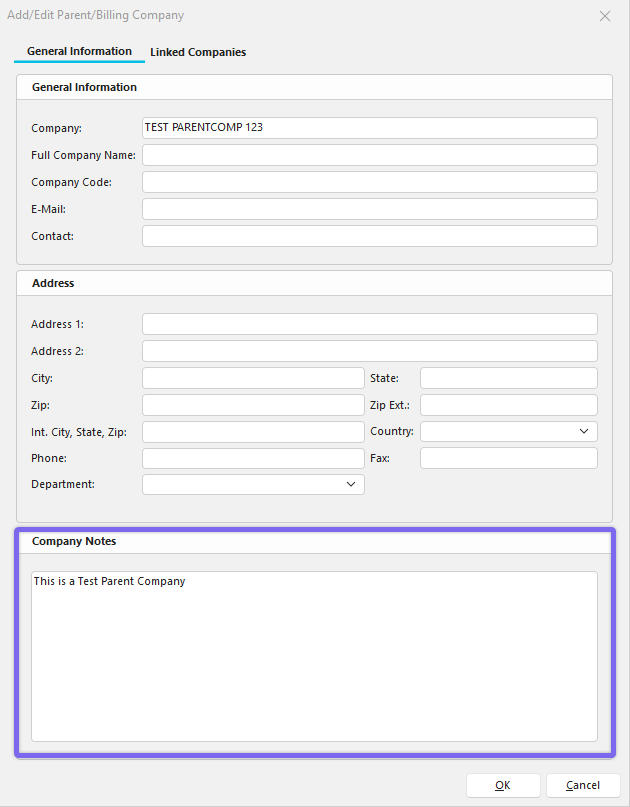The width and height of the screenshot is (630, 807).
Task: Click the Contact text box
Action: 369,236
